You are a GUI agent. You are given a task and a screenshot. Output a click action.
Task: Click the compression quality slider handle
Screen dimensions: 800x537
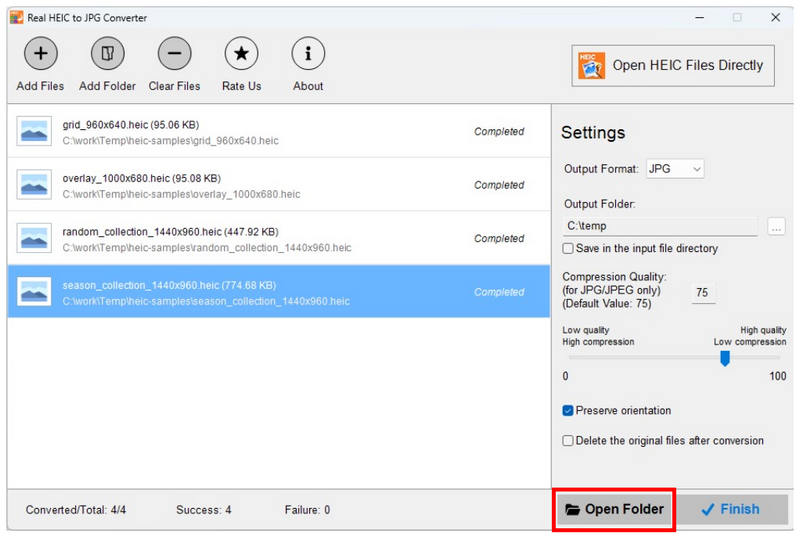[x=724, y=359]
